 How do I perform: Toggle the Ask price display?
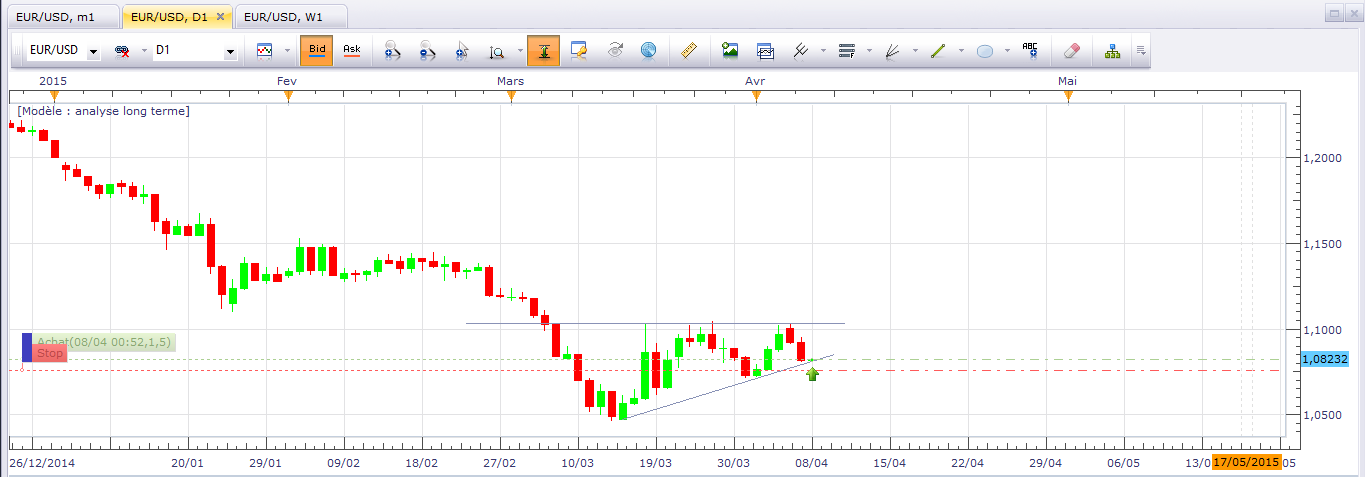point(351,50)
